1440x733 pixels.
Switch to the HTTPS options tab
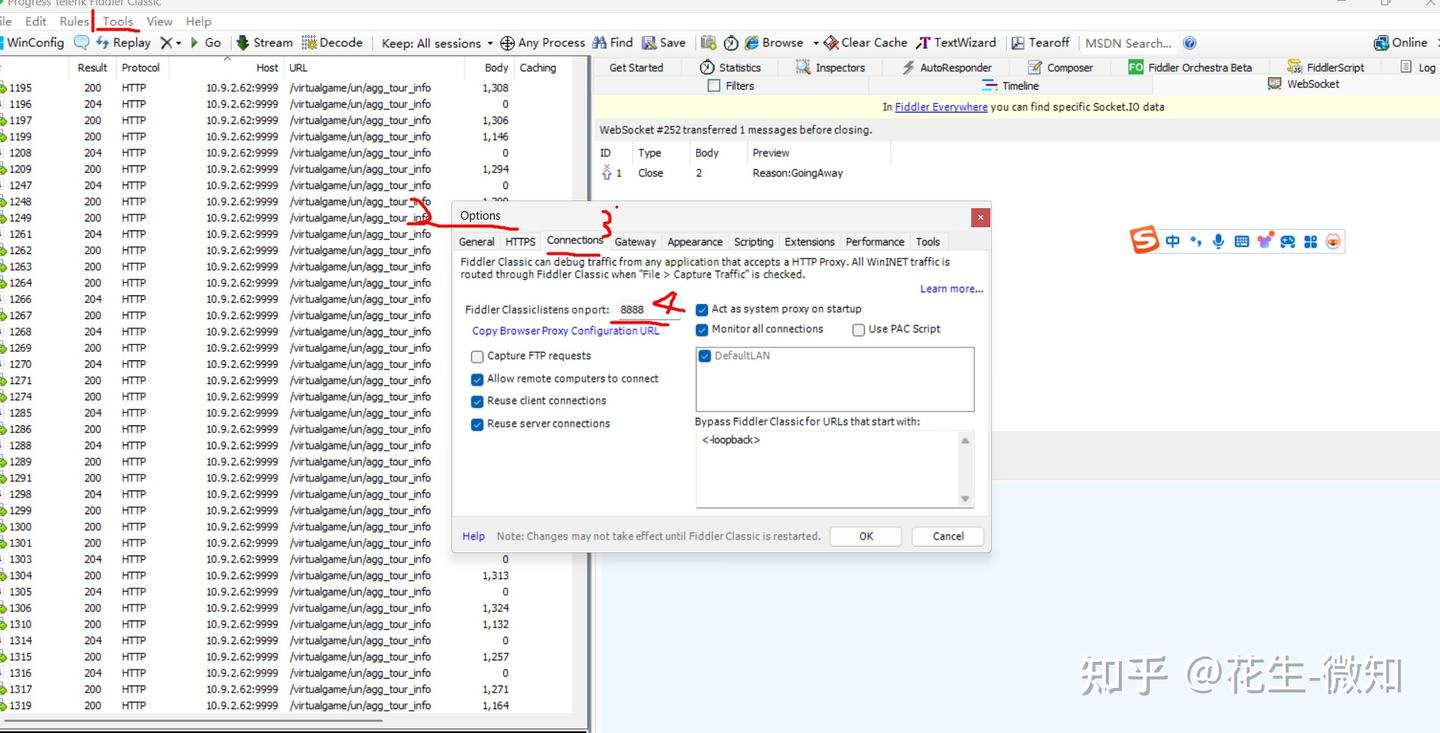(520, 242)
